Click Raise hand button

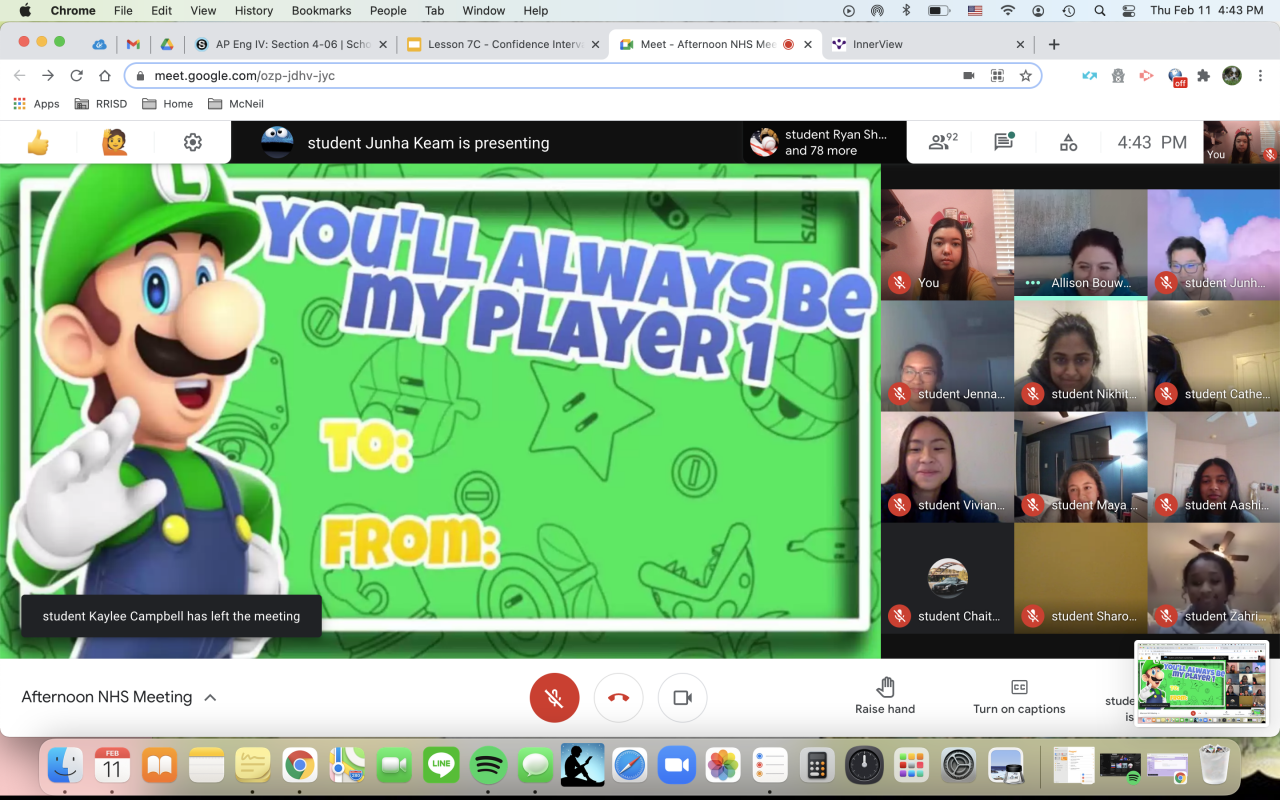click(x=885, y=696)
